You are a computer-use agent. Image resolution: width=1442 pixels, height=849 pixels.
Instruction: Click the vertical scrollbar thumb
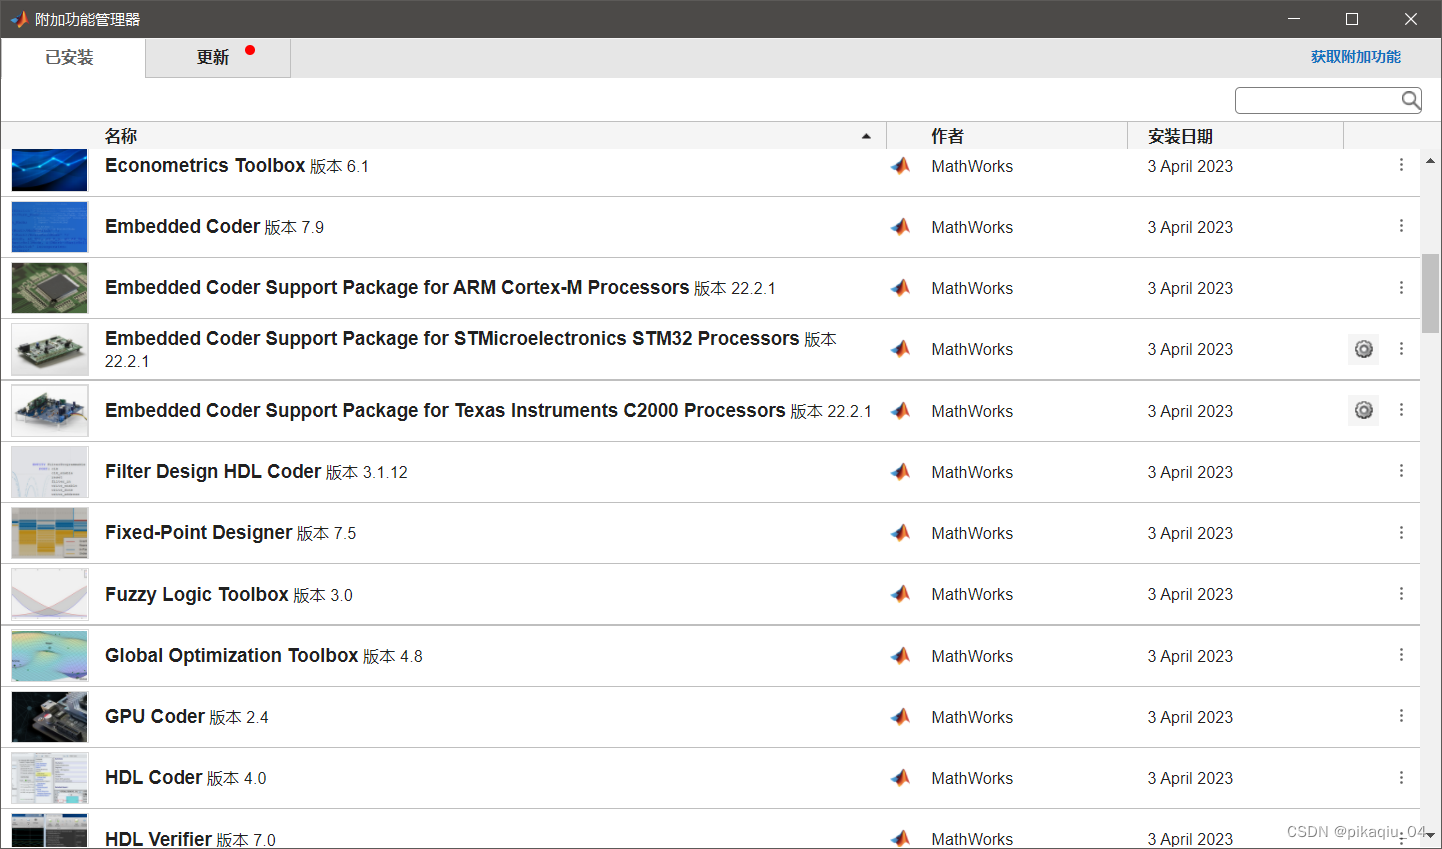(x=1430, y=293)
